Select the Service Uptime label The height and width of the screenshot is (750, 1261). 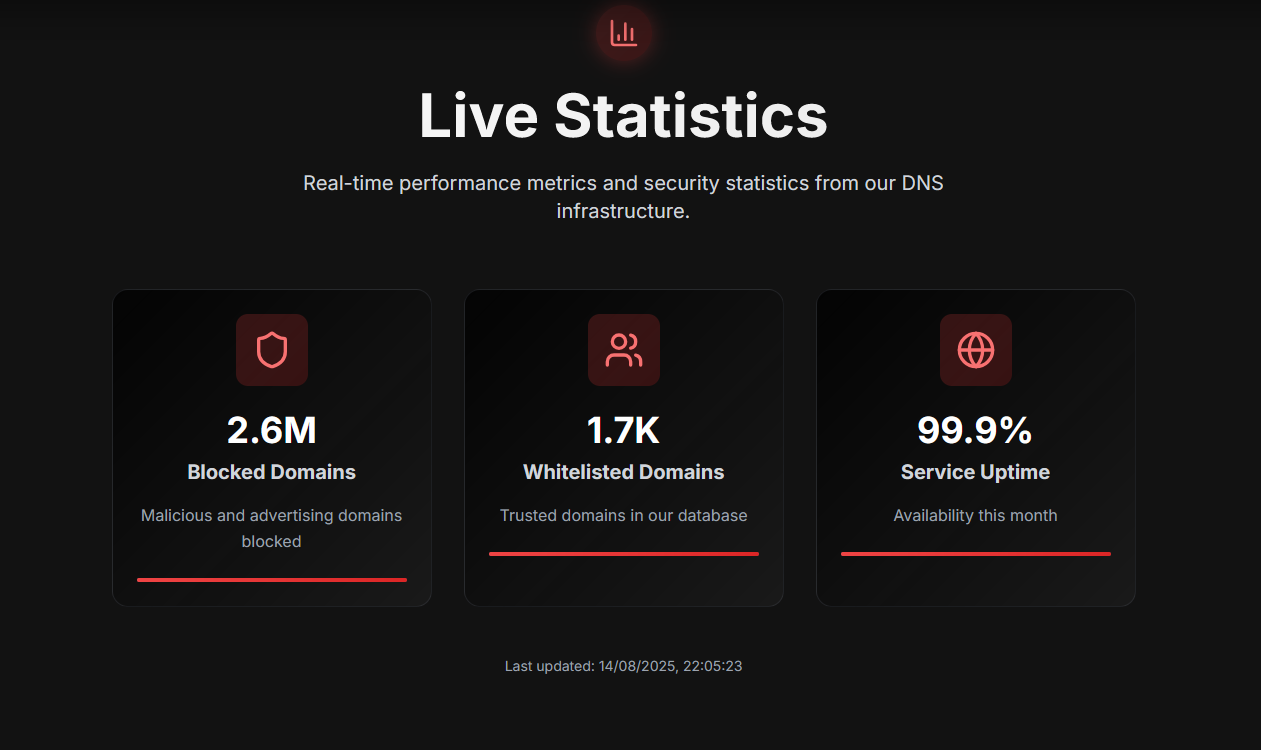pyautogui.click(x=976, y=472)
